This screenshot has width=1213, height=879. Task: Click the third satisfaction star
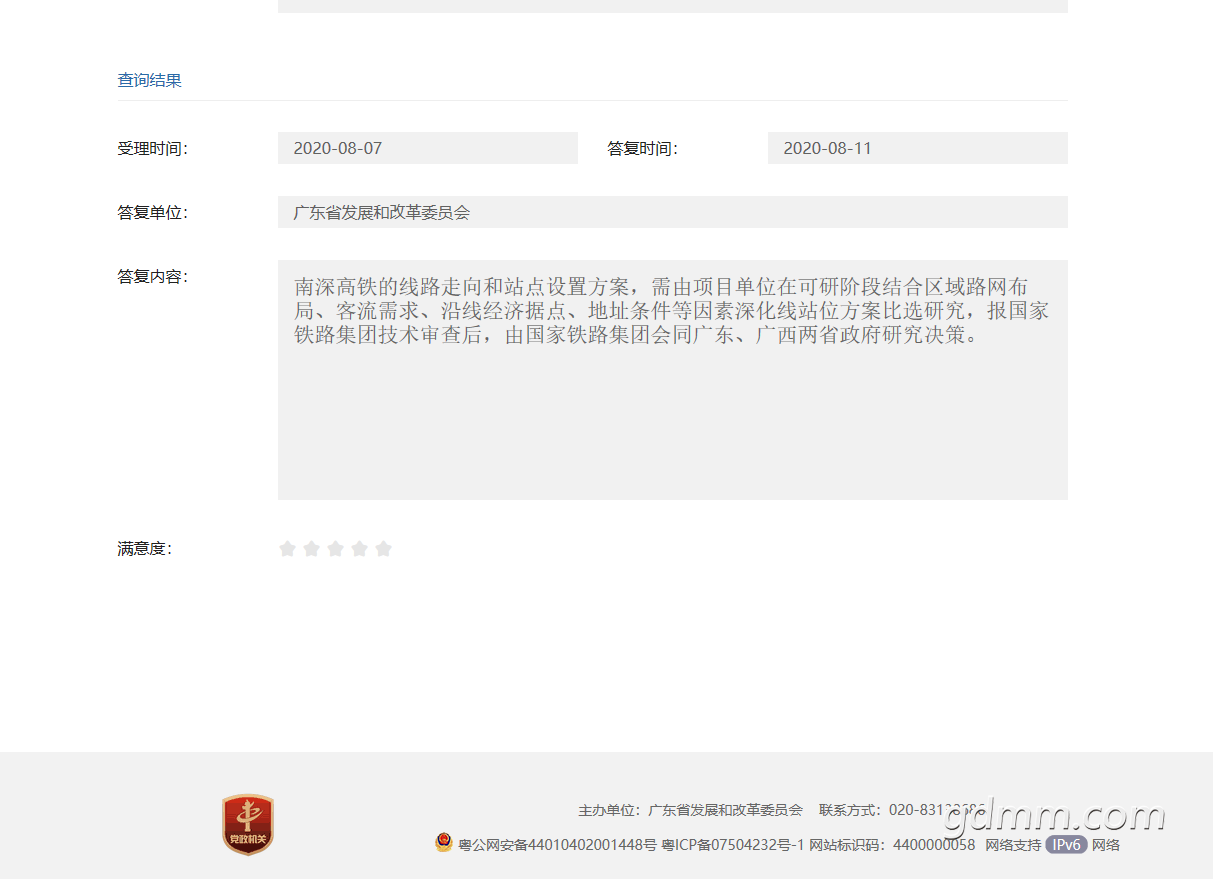[335, 548]
